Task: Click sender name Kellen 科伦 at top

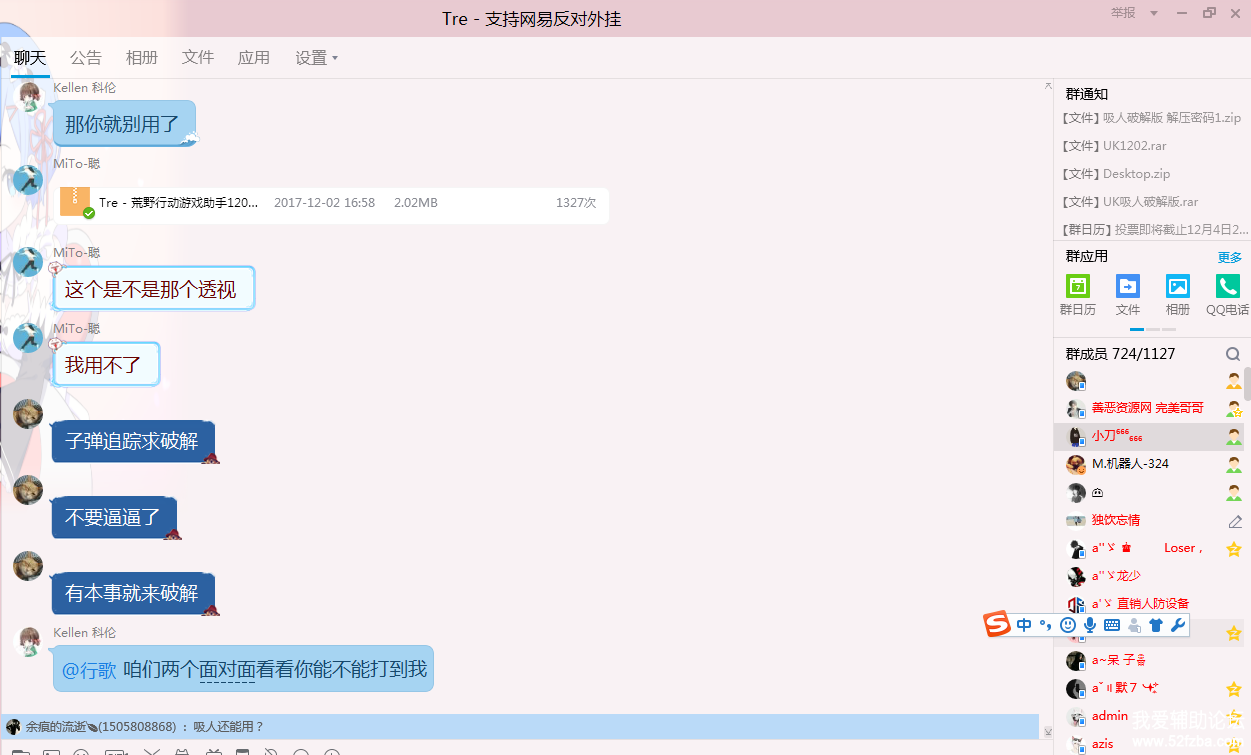Action: [84, 88]
